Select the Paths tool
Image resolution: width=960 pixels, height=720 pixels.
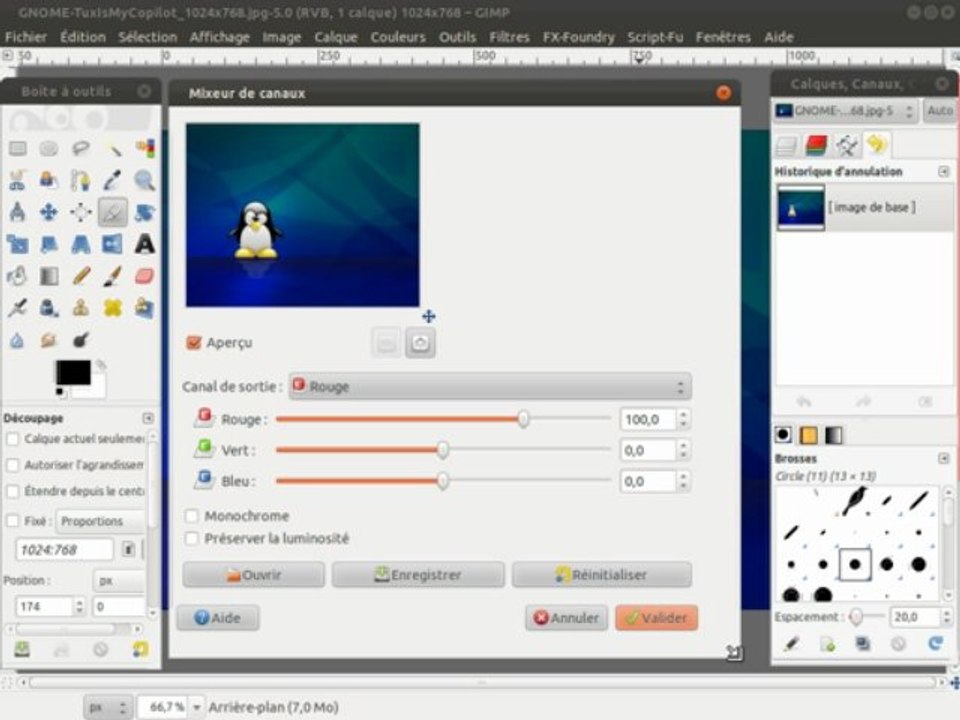coord(81,180)
